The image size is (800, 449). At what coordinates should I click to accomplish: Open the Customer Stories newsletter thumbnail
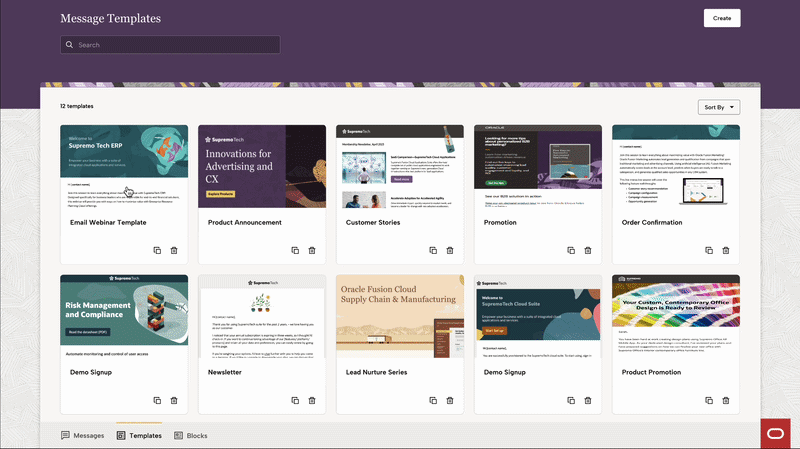[x=400, y=166]
